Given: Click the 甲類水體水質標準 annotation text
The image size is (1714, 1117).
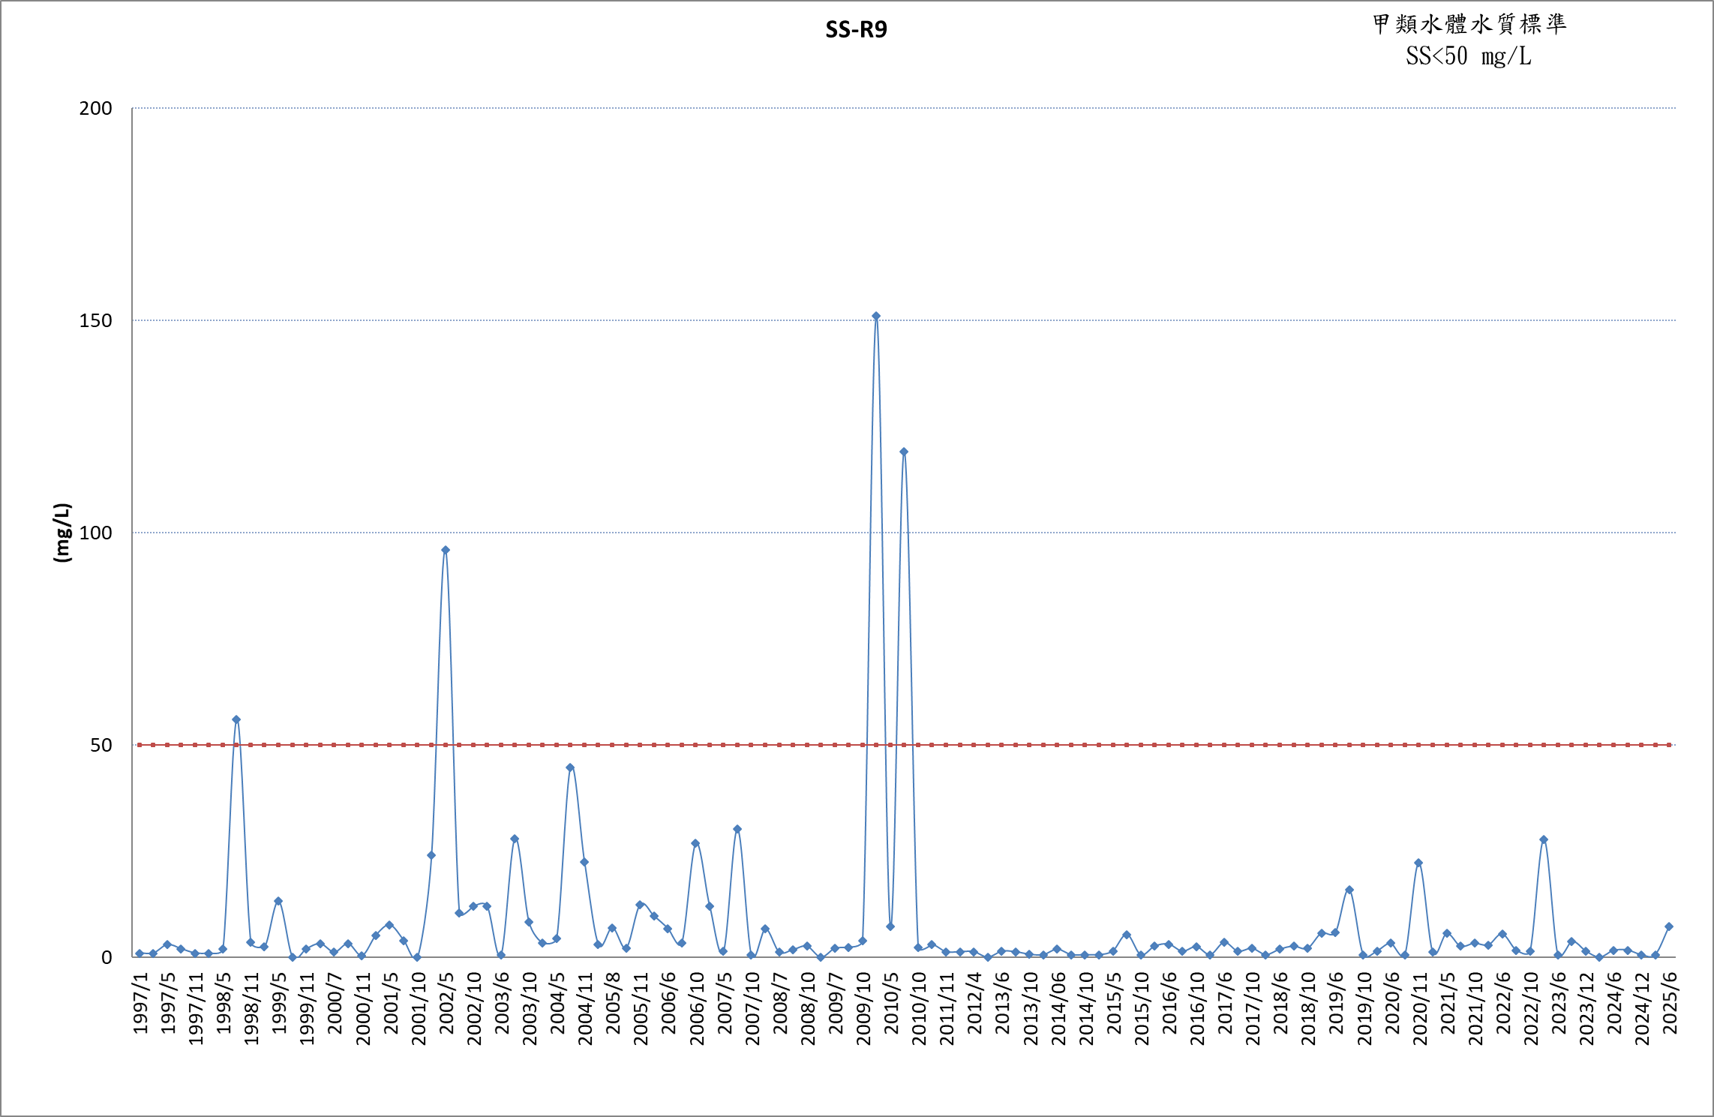Looking at the screenshot, I should pyautogui.click(x=1468, y=24).
